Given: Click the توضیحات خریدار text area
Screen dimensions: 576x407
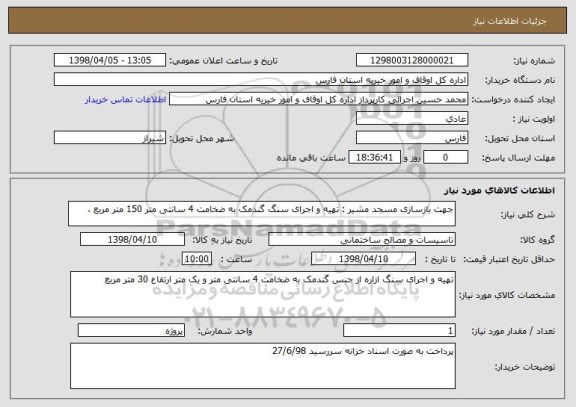Looking at the screenshot, I should tap(263, 366).
